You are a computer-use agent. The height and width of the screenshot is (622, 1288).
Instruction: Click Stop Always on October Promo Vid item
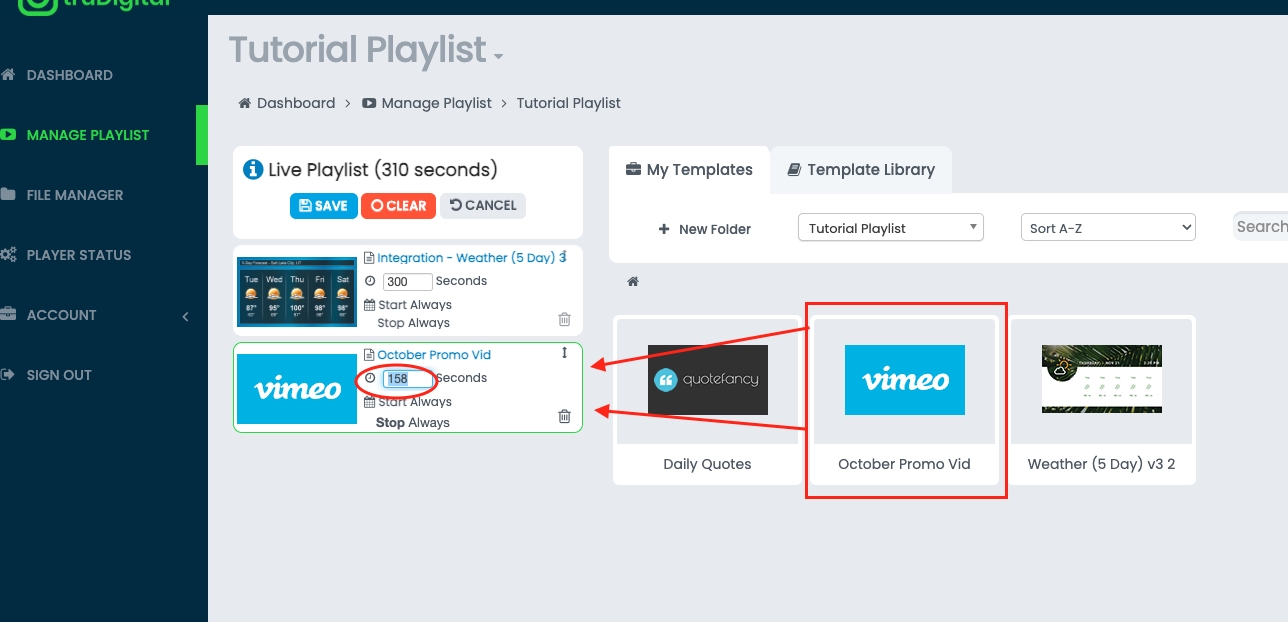[x=413, y=423]
